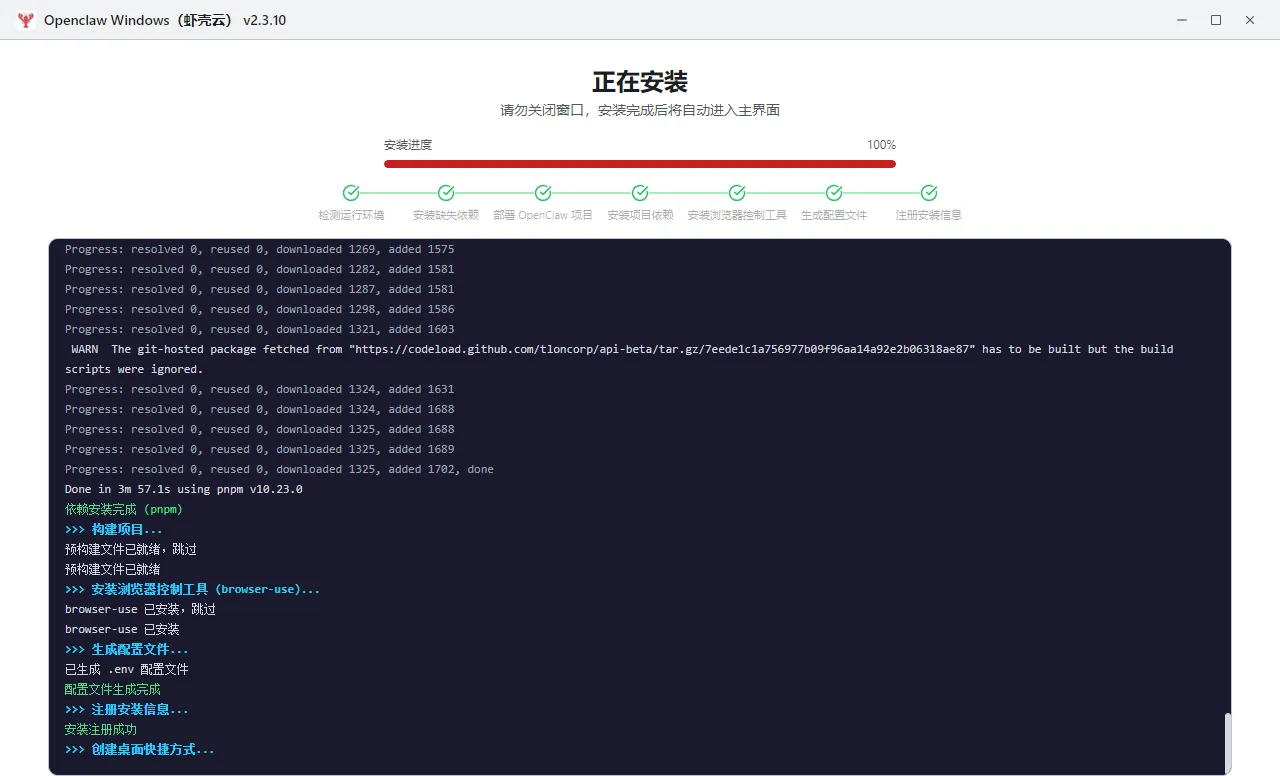
Task: Select the 注册安装信息 step label
Action: 929,215
